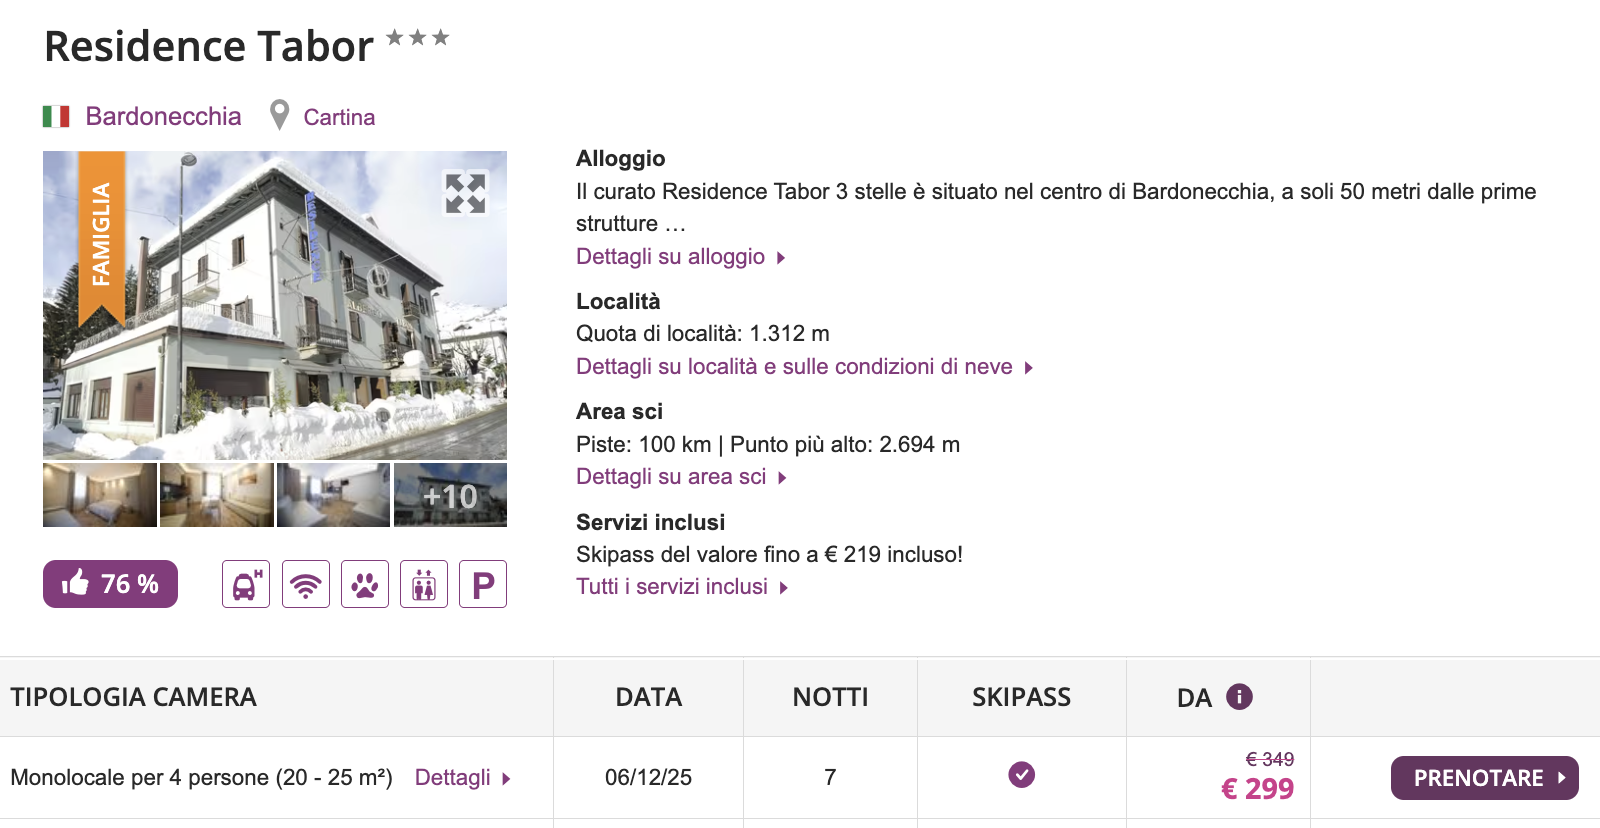
Task: Click the elevator amenity icon
Action: pyautogui.click(x=424, y=584)
